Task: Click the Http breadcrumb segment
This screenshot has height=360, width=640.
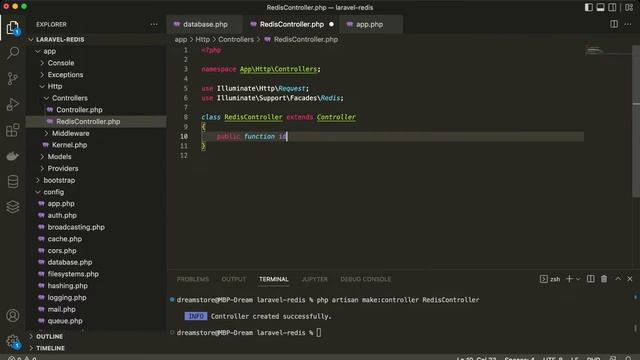Action: 202,40
